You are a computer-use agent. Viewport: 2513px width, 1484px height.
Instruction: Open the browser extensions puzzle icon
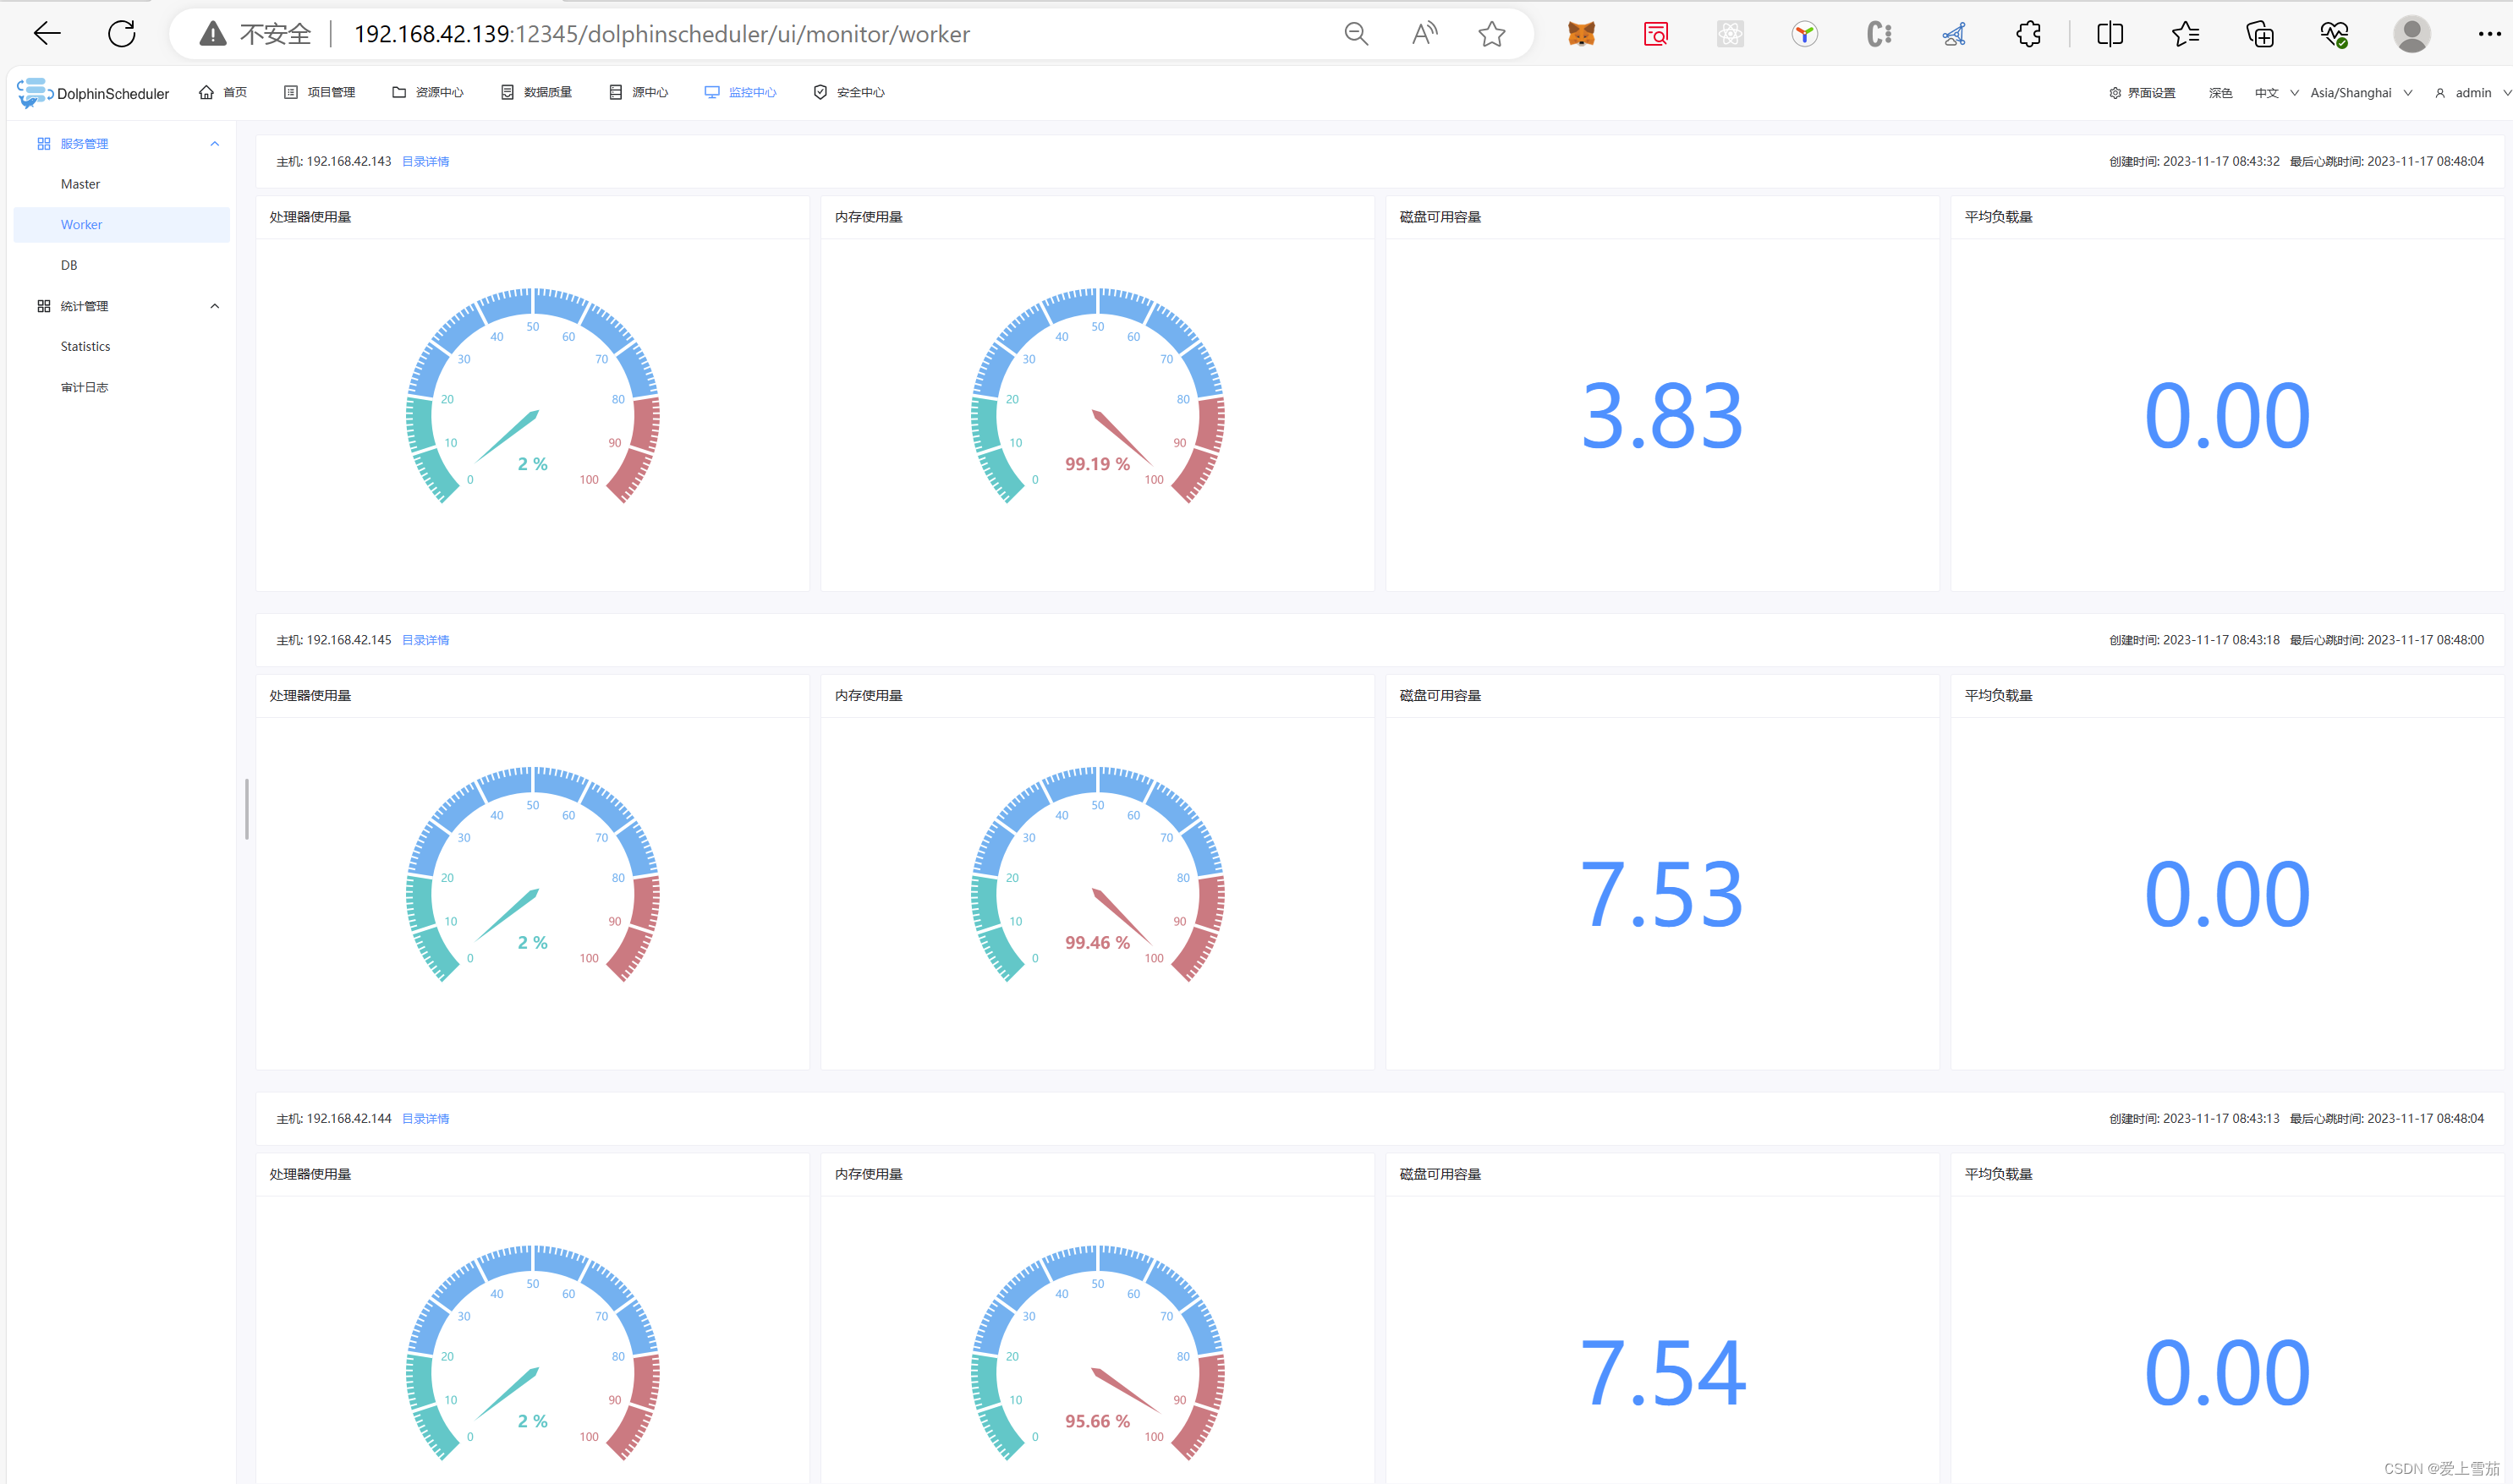click(2028, 34)
